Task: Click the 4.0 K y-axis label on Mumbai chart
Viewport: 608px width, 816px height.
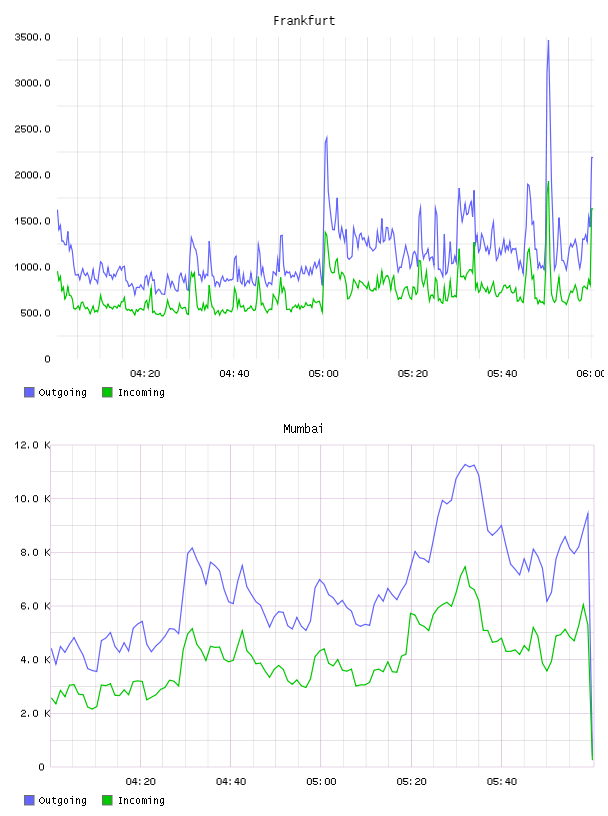Action: pos(35,659)
